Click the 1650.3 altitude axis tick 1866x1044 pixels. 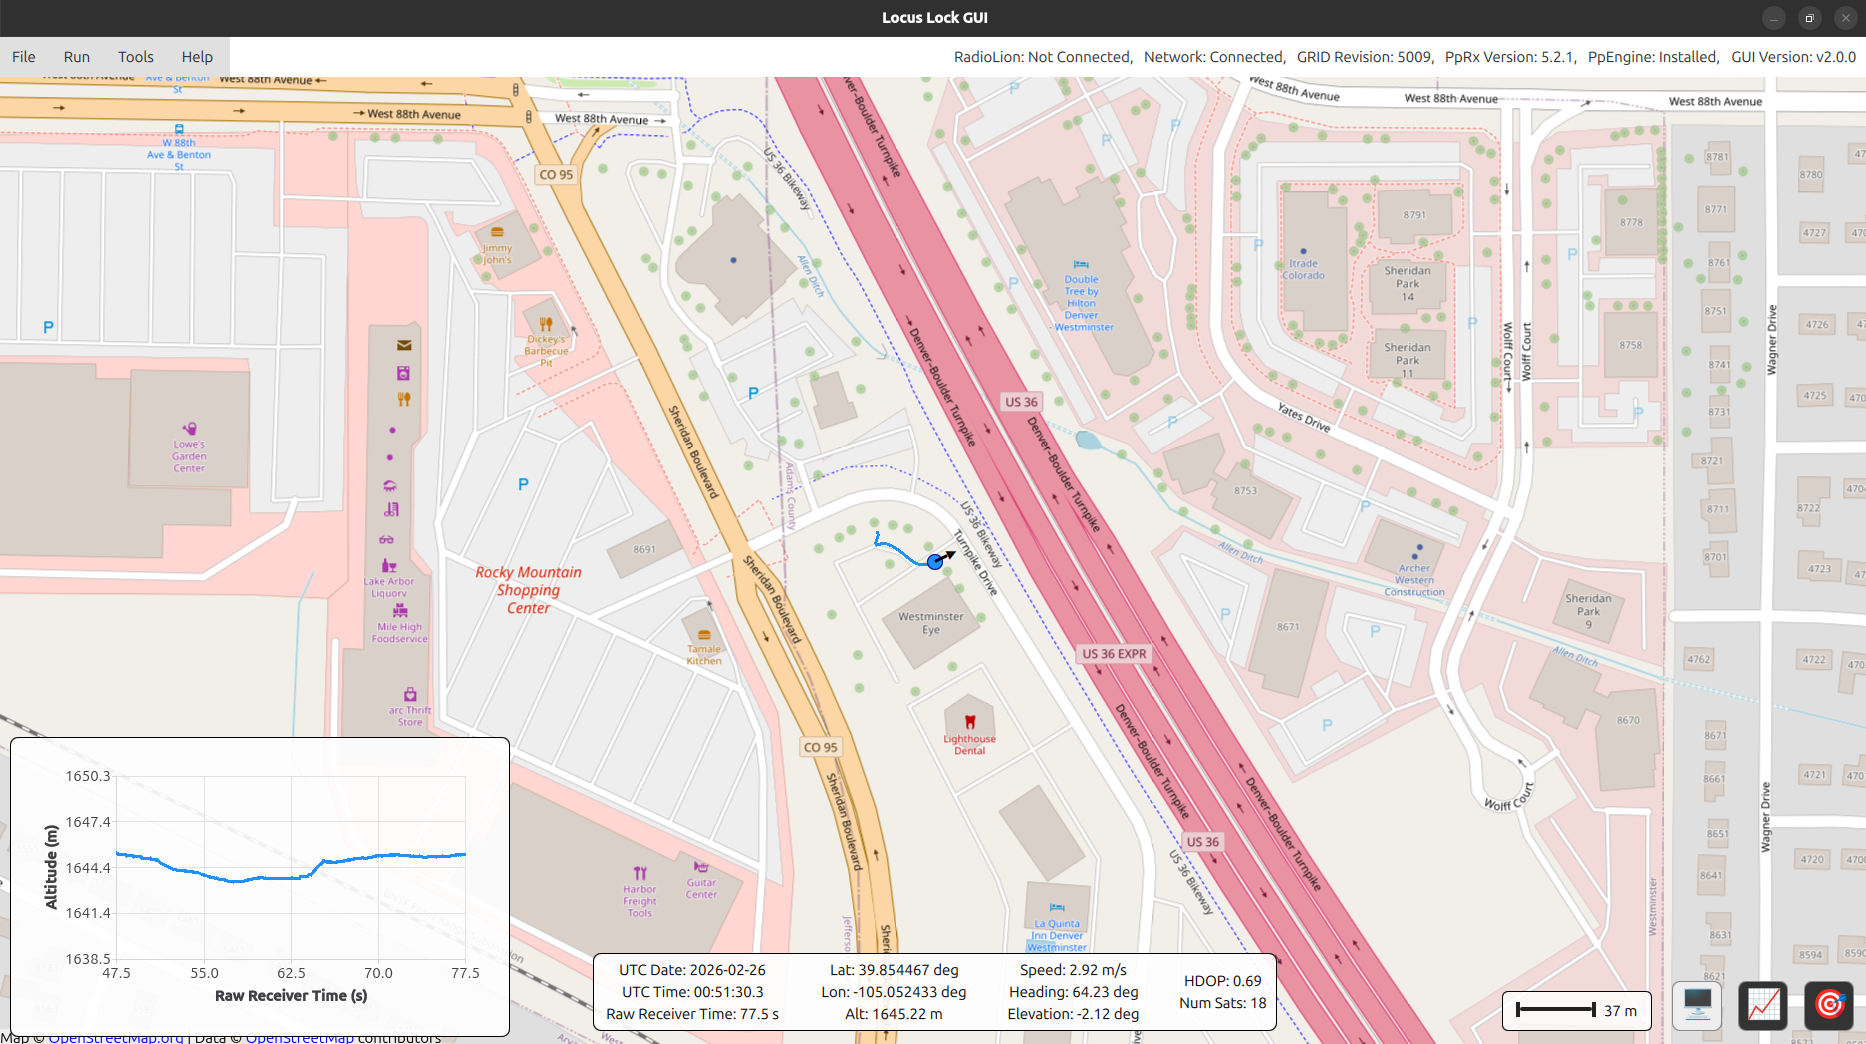(x=88, y=776)
